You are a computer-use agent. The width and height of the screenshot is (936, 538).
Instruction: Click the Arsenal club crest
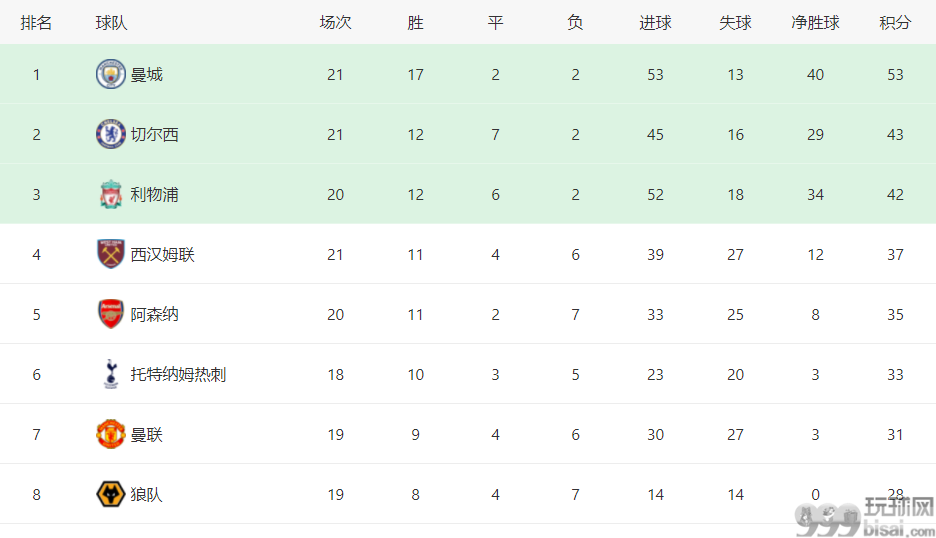pos(110,314)
